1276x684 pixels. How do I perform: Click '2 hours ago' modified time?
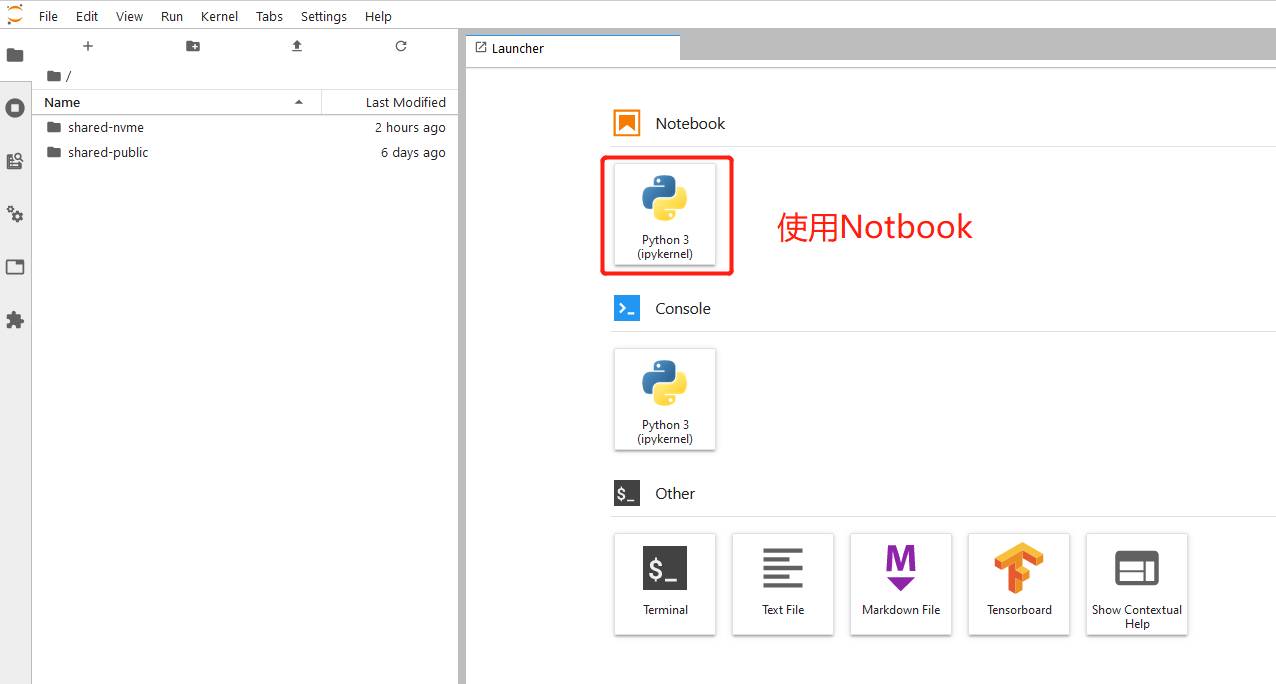pos(410,127)
